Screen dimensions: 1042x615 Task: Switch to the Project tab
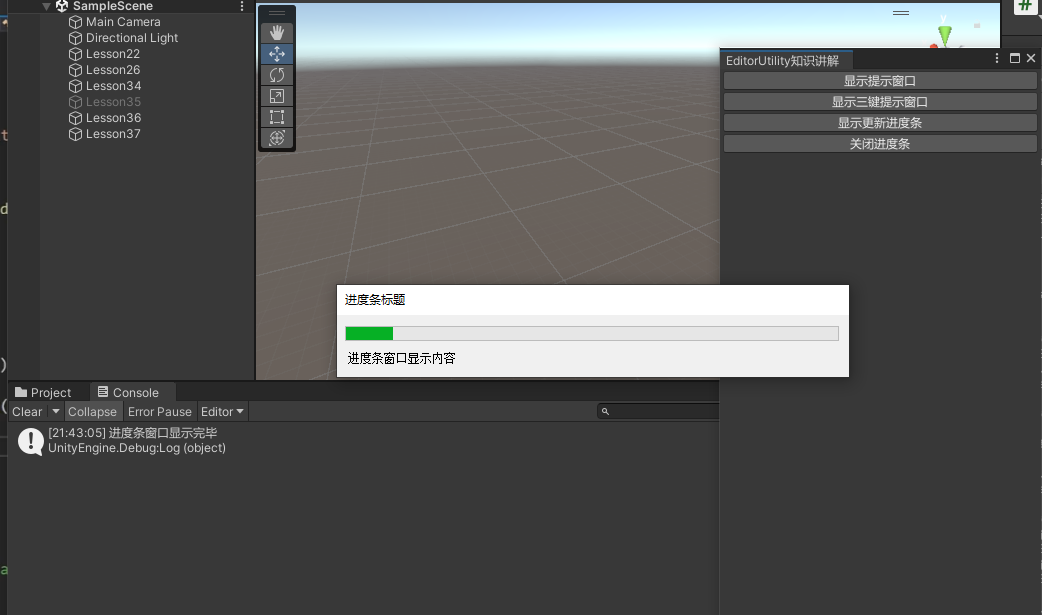(43, 393)
